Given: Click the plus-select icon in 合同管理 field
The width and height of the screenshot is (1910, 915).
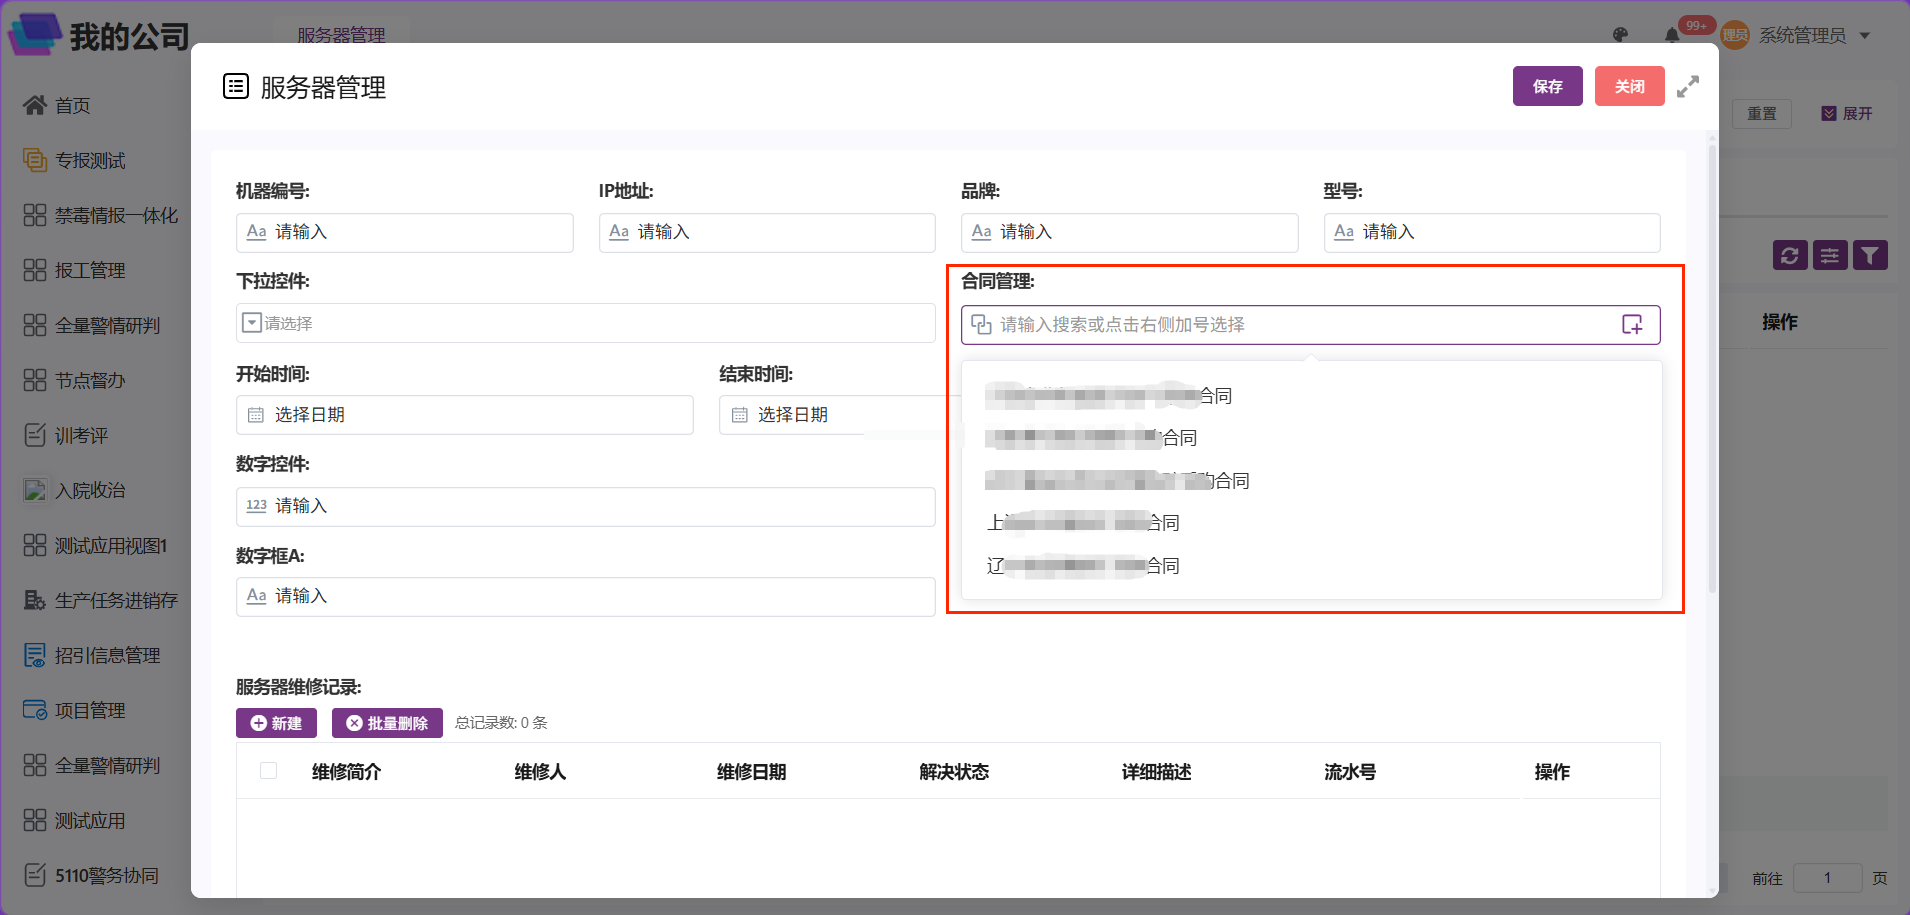Looking at the screenshot, I should [1632, 325].
